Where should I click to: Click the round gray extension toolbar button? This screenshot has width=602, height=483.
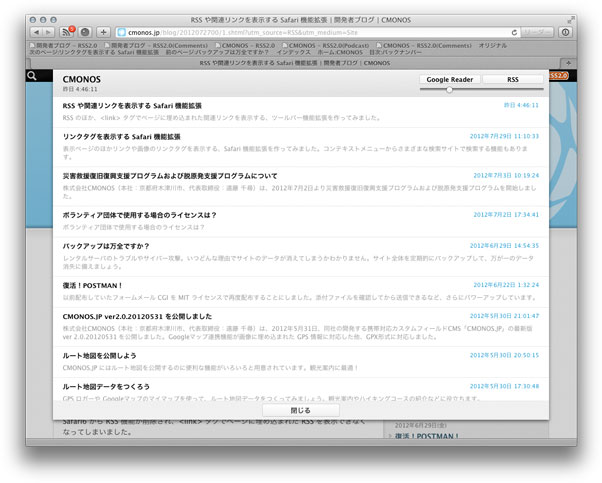pos(85,32)
